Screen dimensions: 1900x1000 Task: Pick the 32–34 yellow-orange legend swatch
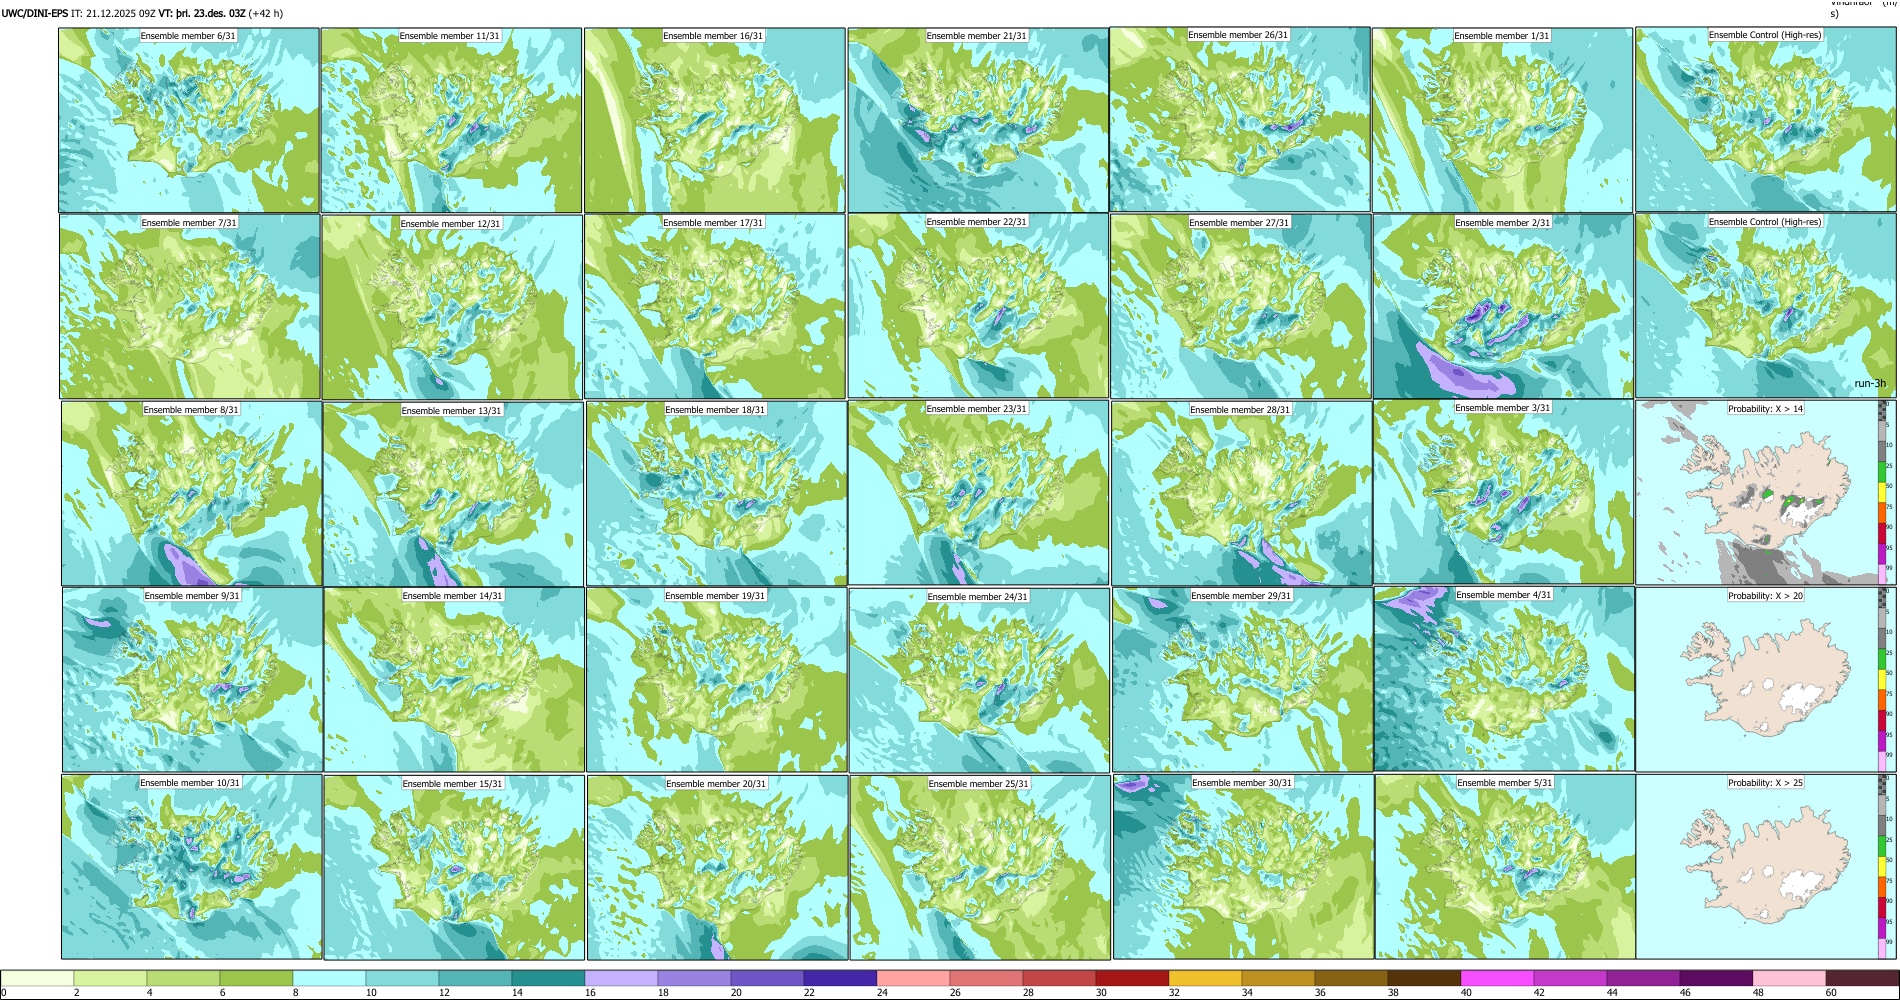click(x=1205, y=978)
